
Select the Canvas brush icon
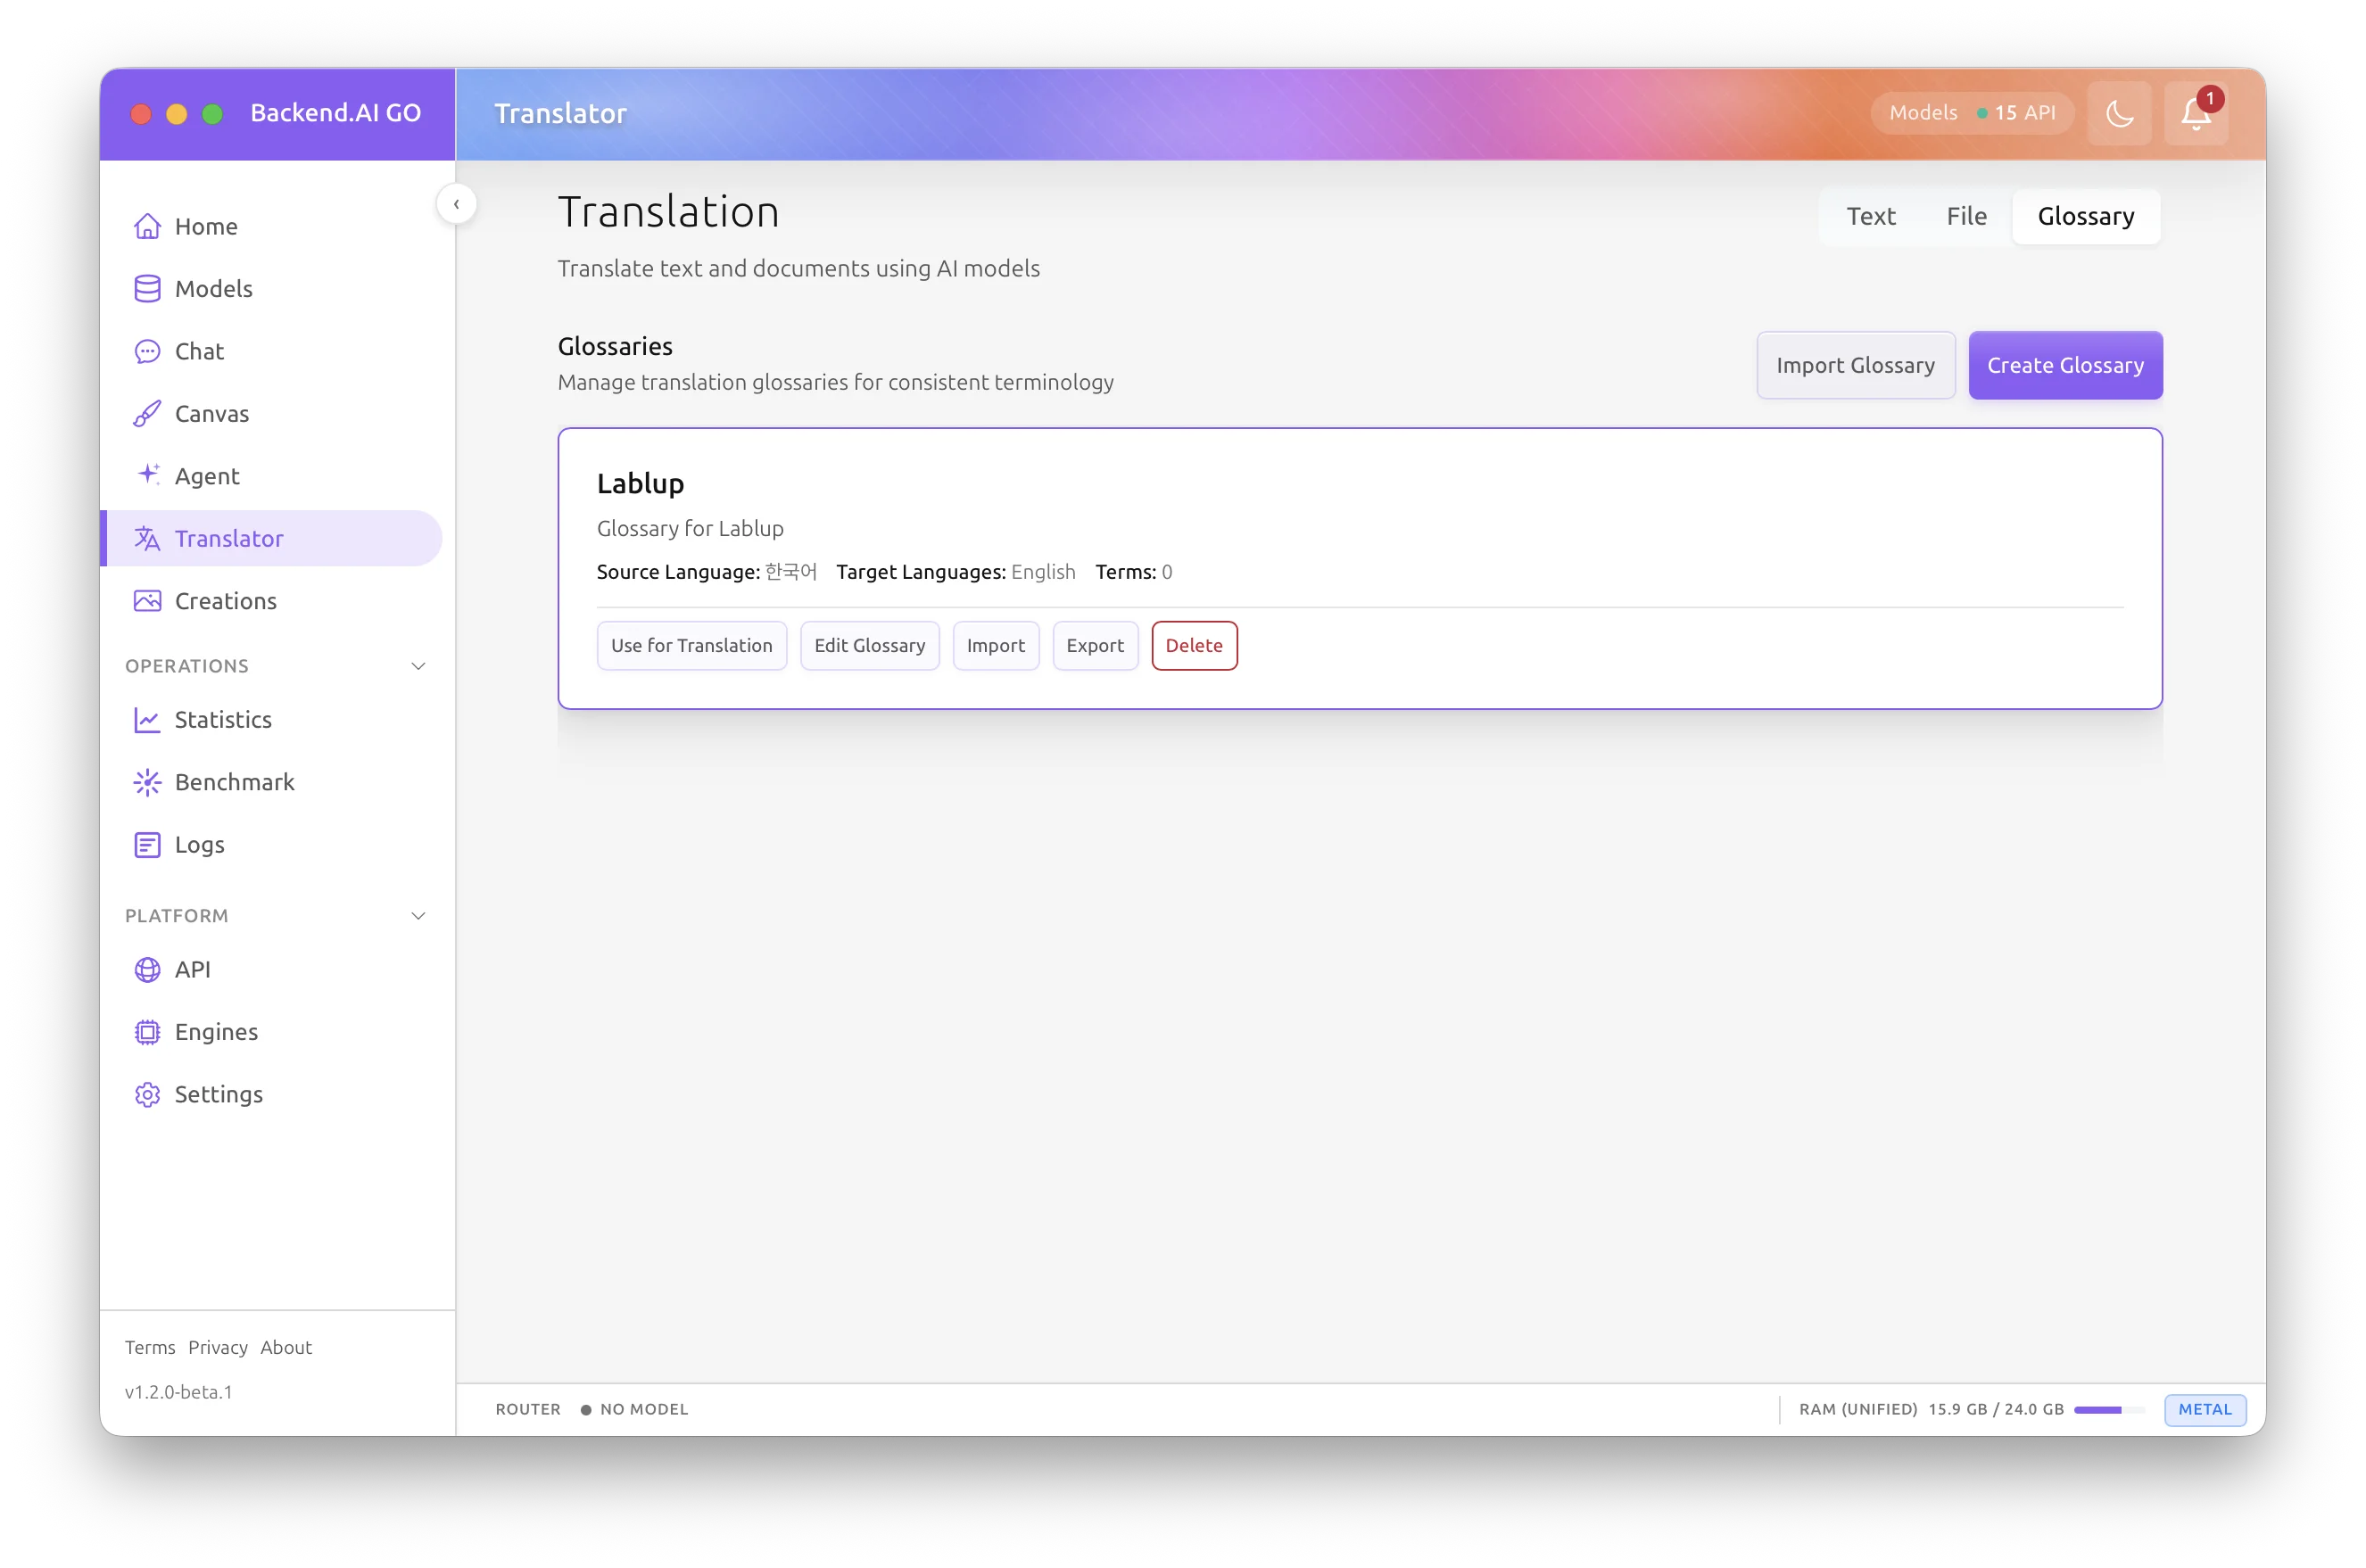[147, 414]
